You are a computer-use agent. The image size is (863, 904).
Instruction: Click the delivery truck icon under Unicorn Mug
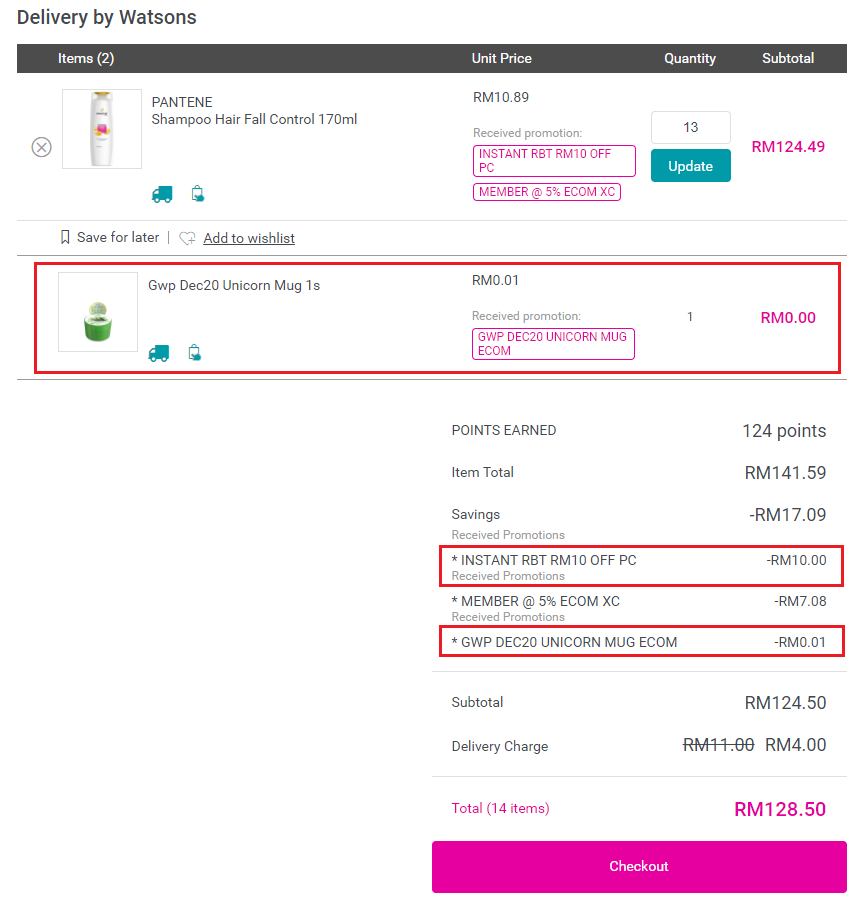(159, 352)
